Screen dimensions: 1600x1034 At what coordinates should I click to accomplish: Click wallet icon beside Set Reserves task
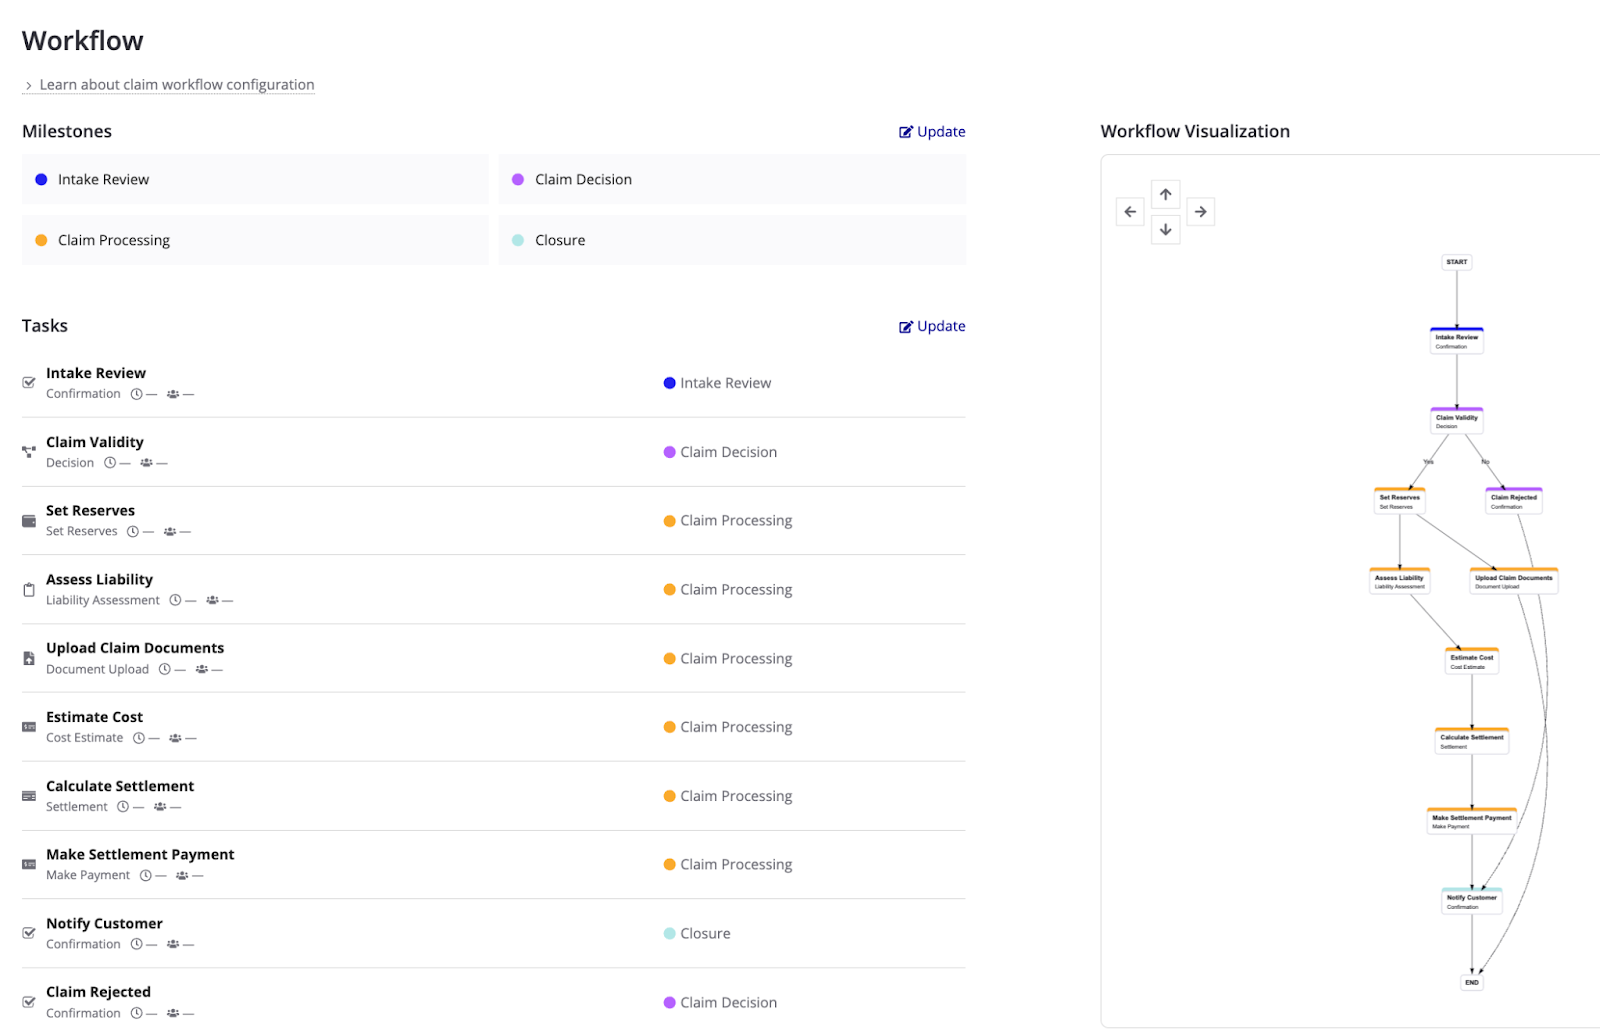point(29,521)
